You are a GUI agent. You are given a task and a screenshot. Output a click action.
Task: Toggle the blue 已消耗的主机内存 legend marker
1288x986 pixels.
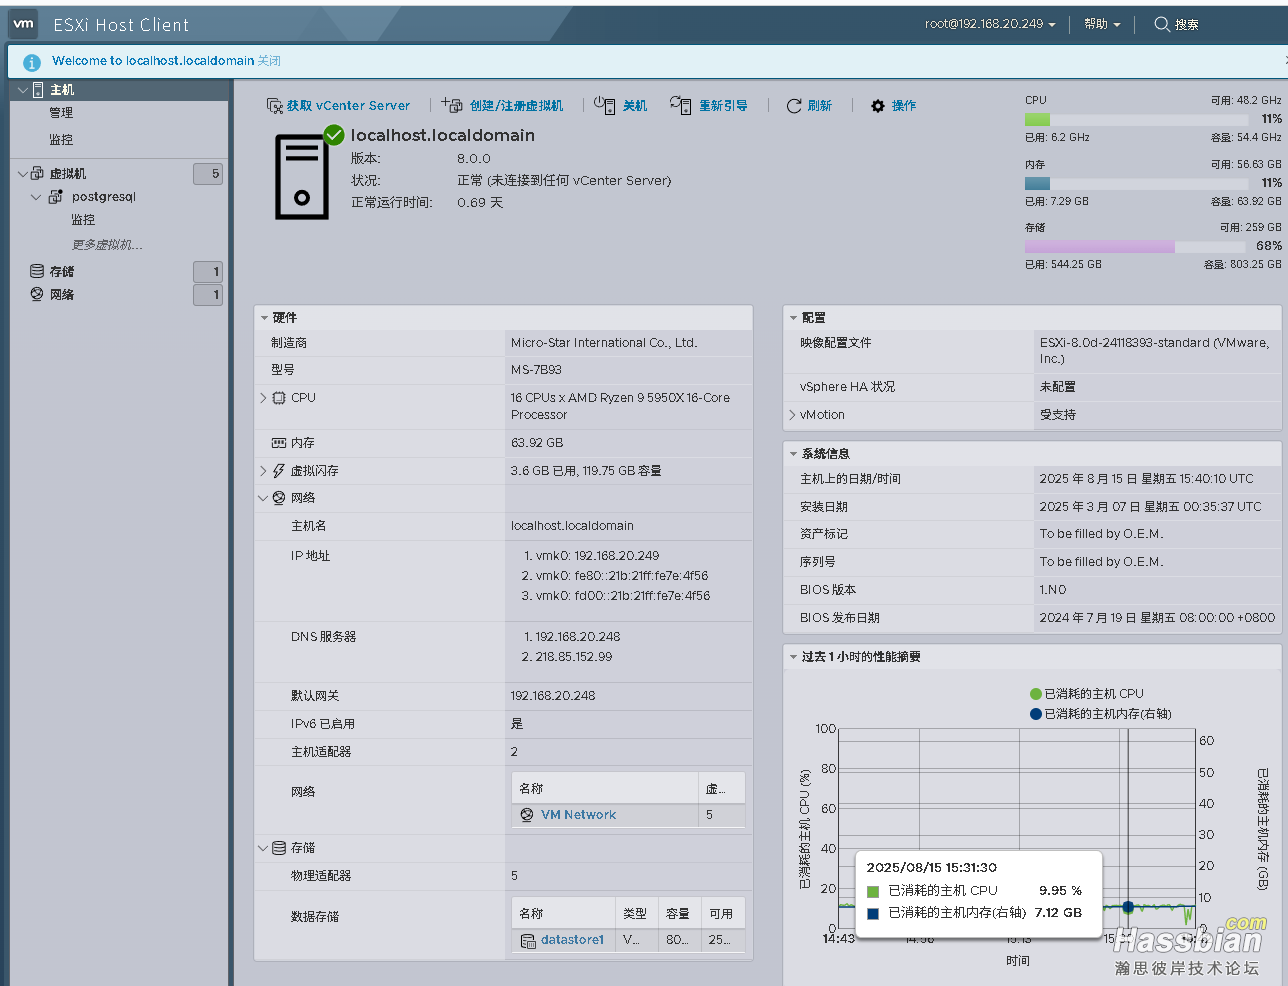pos(1036,714)
